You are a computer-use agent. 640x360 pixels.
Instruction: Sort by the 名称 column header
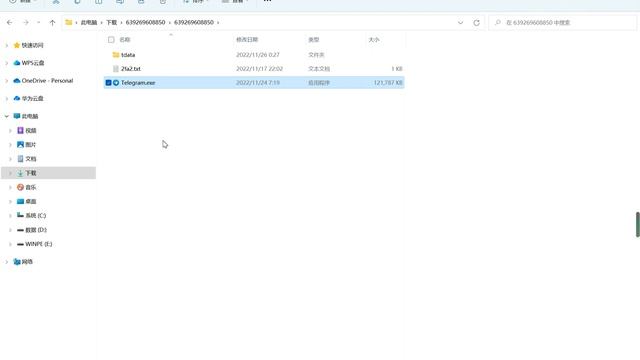124,40
